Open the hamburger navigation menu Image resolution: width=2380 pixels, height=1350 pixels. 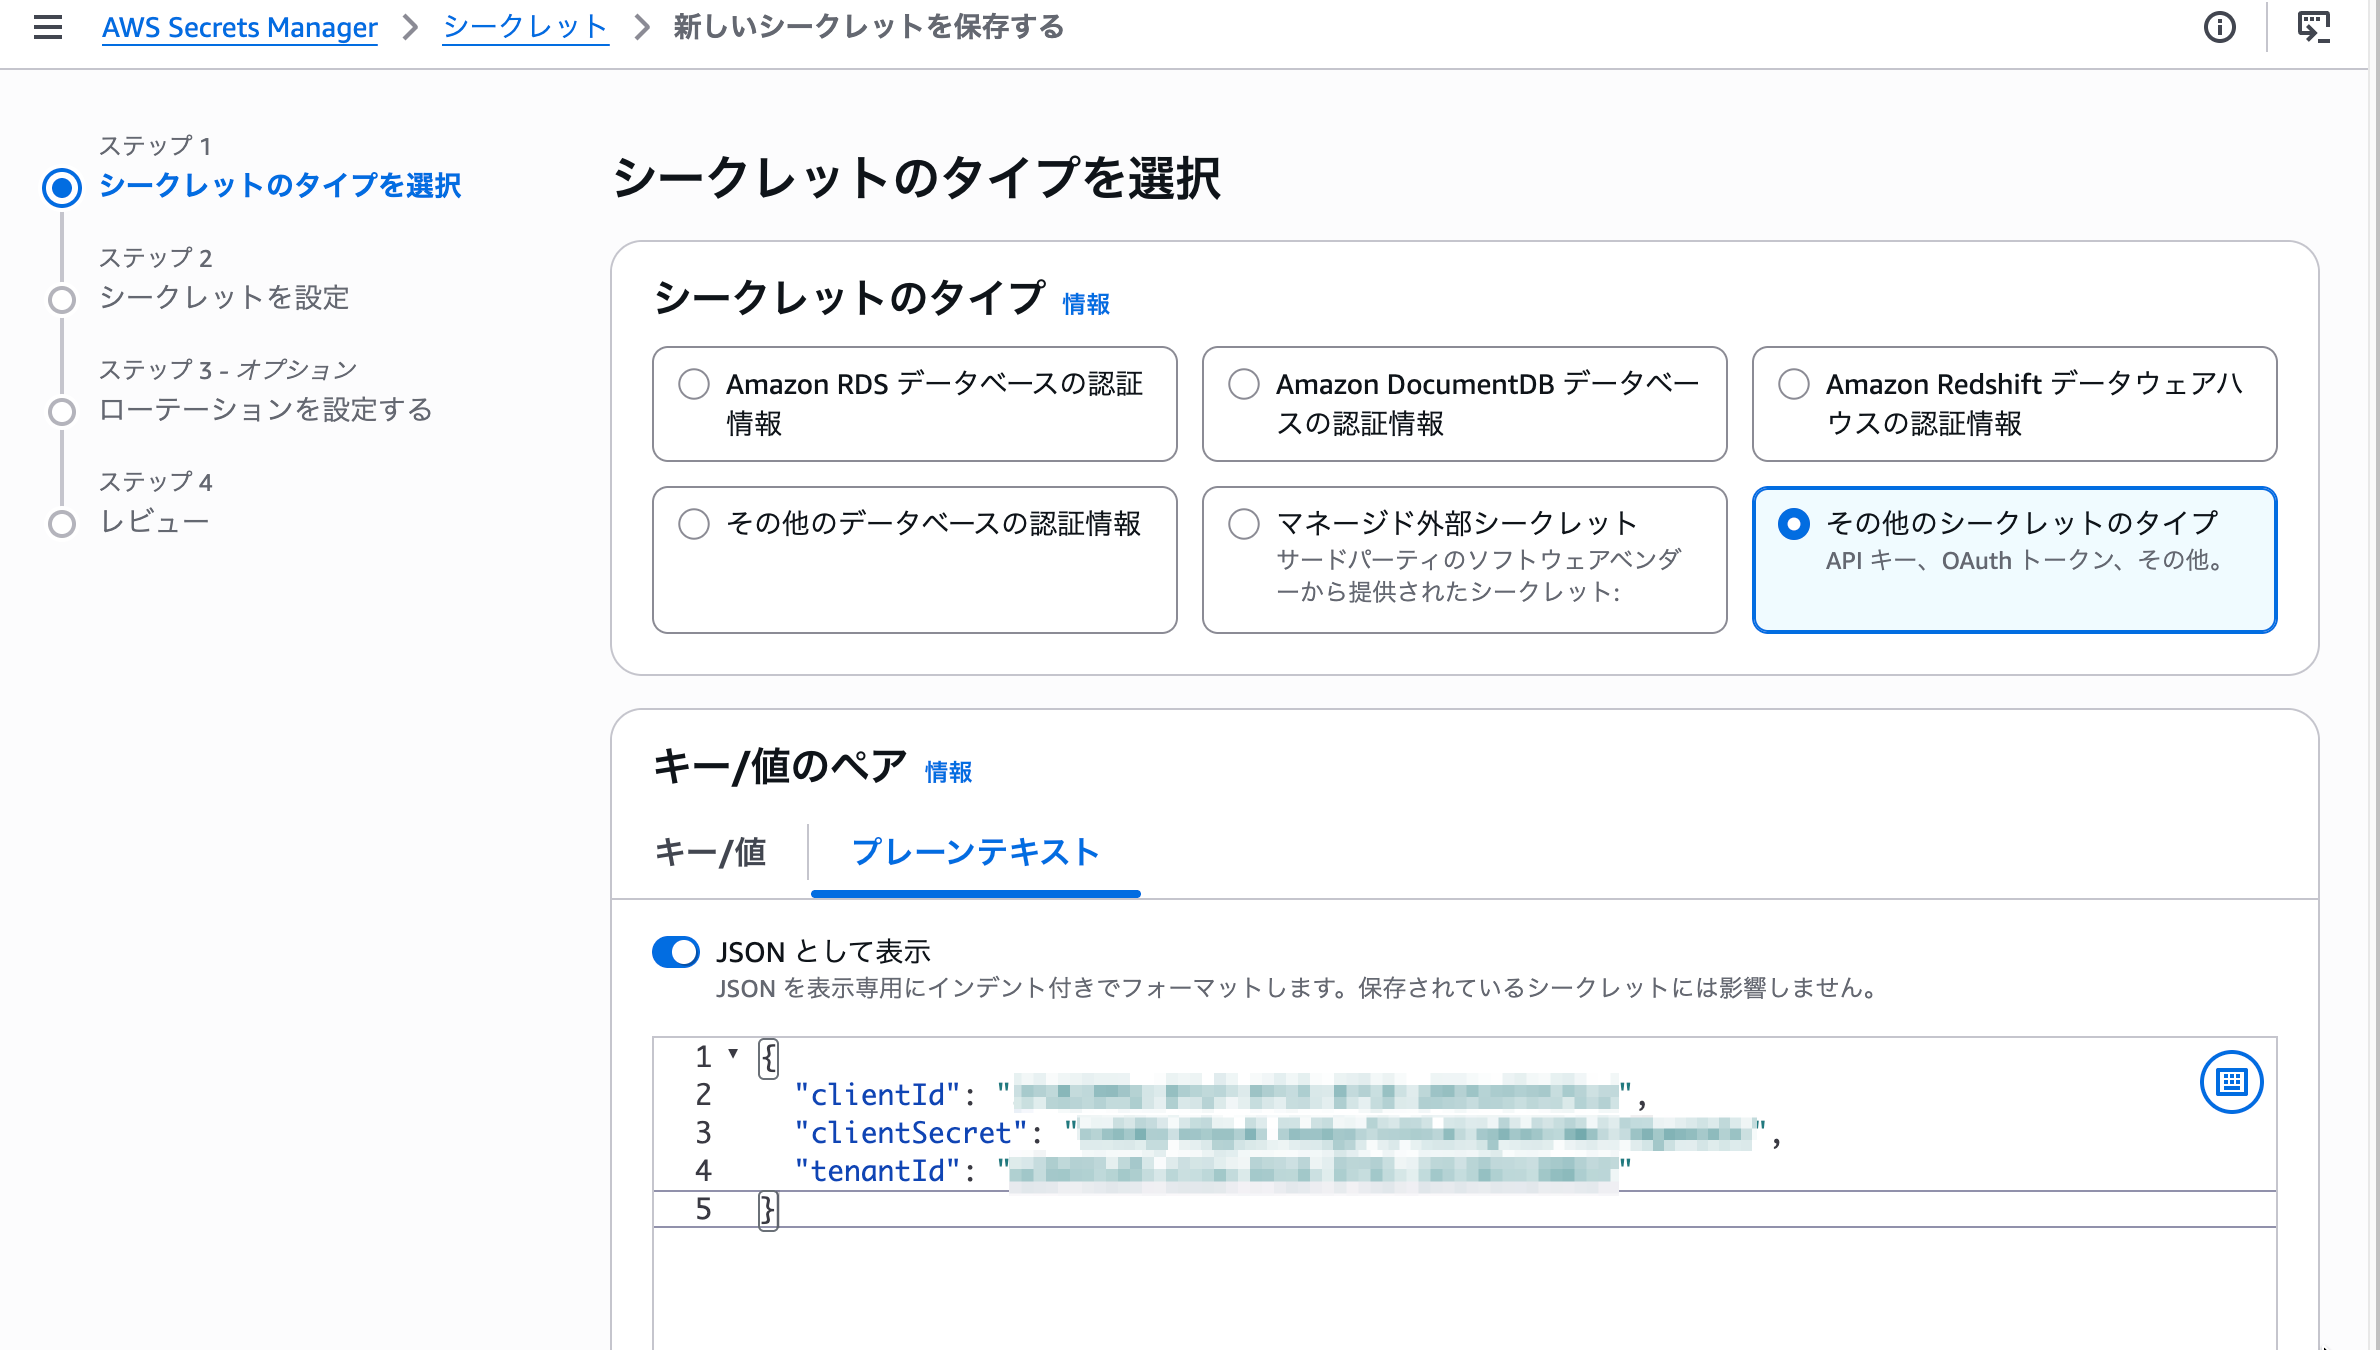coord(47,27)
